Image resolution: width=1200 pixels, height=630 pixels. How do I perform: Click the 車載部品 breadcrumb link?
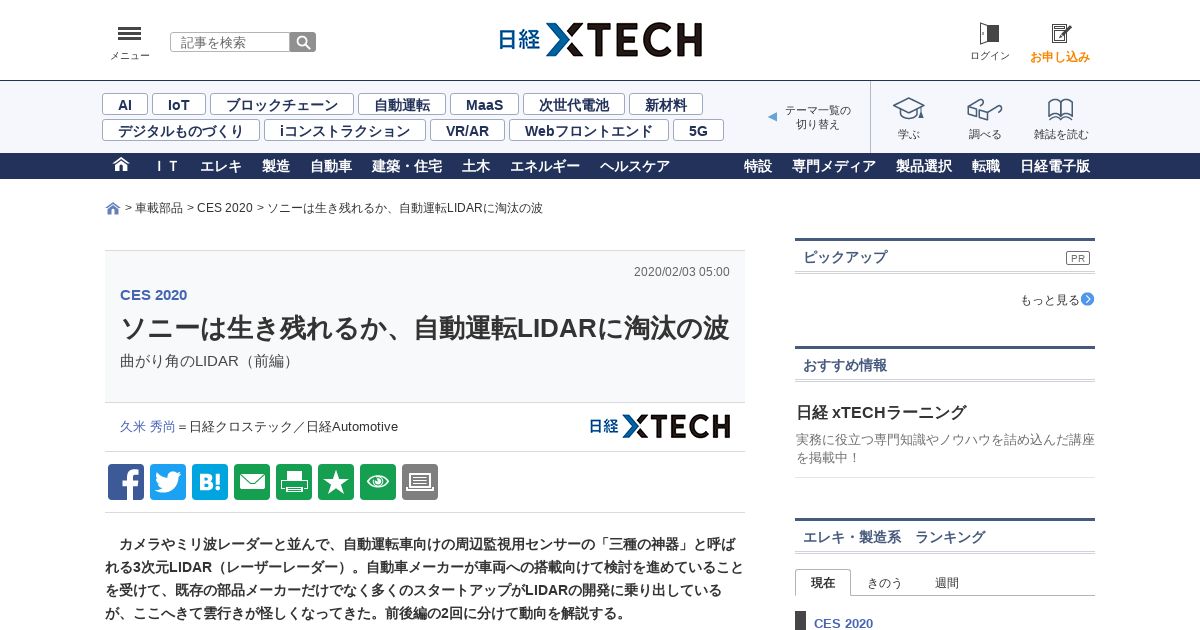(159, 208)
